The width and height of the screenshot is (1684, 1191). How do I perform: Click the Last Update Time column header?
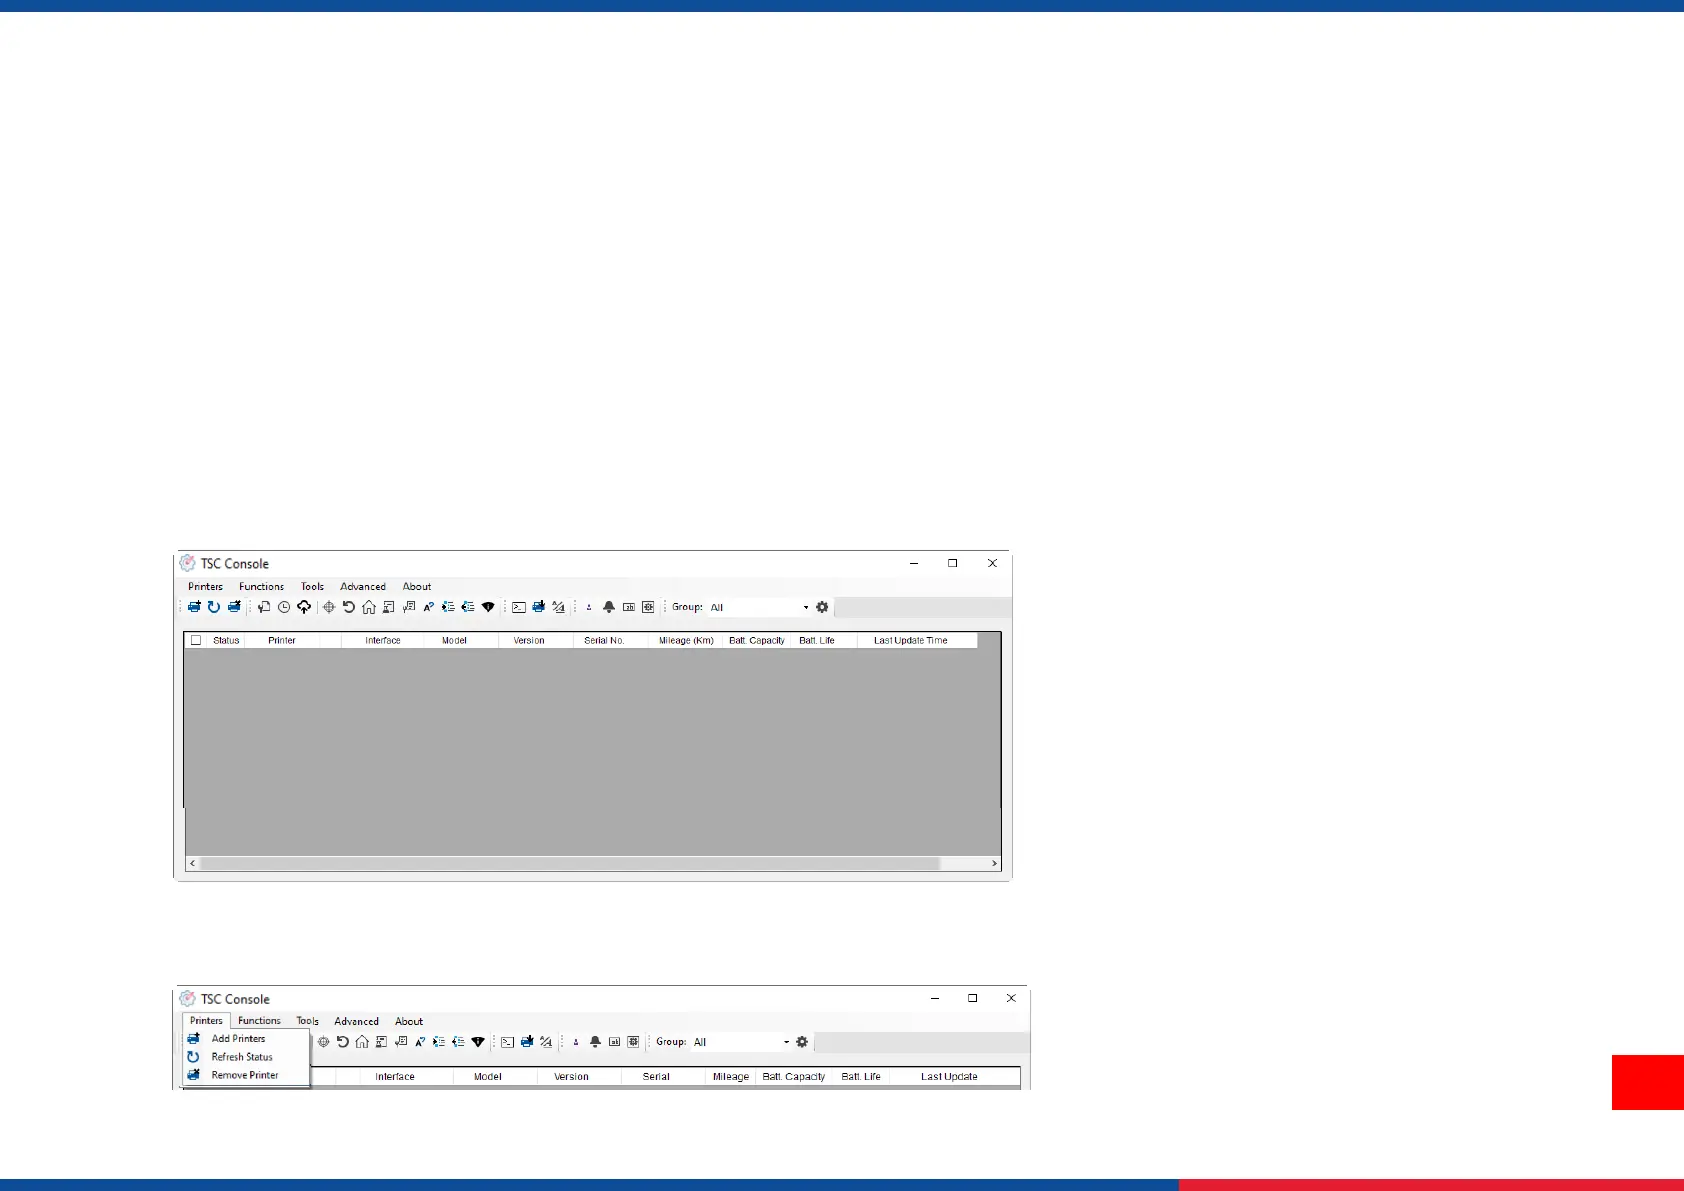tap(911, 640)
